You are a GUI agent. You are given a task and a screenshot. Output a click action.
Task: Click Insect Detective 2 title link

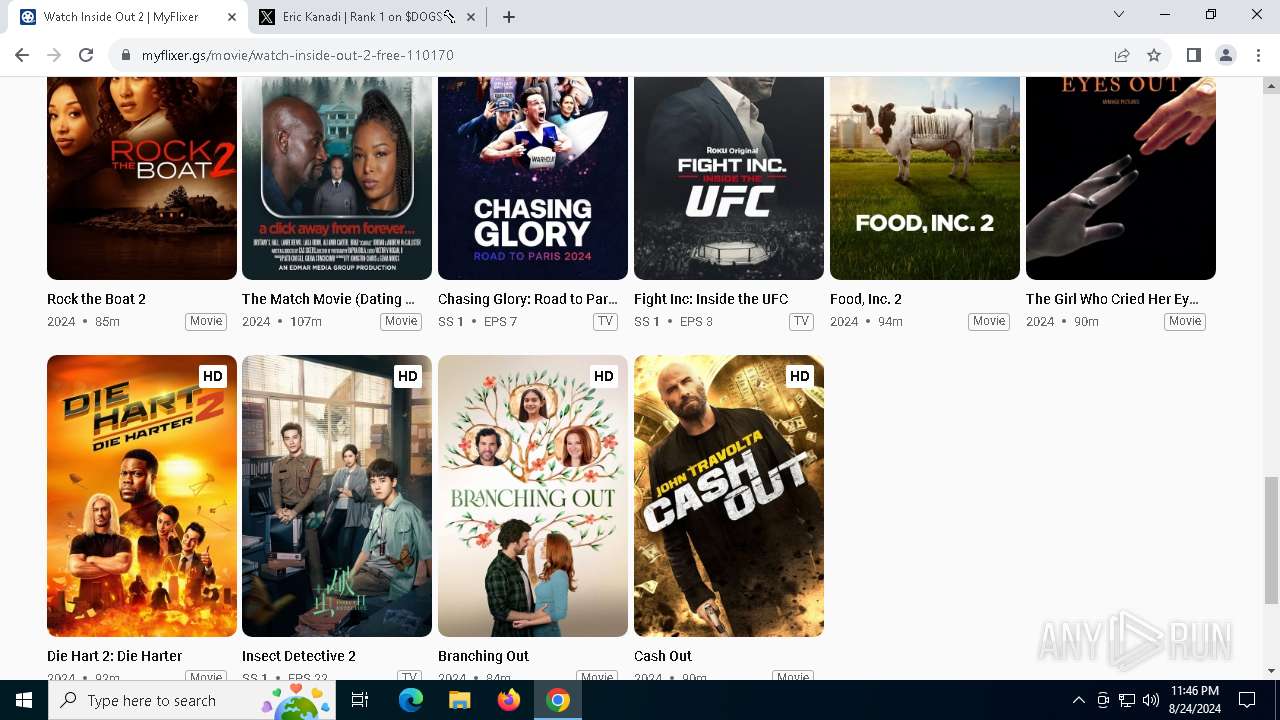299,656
